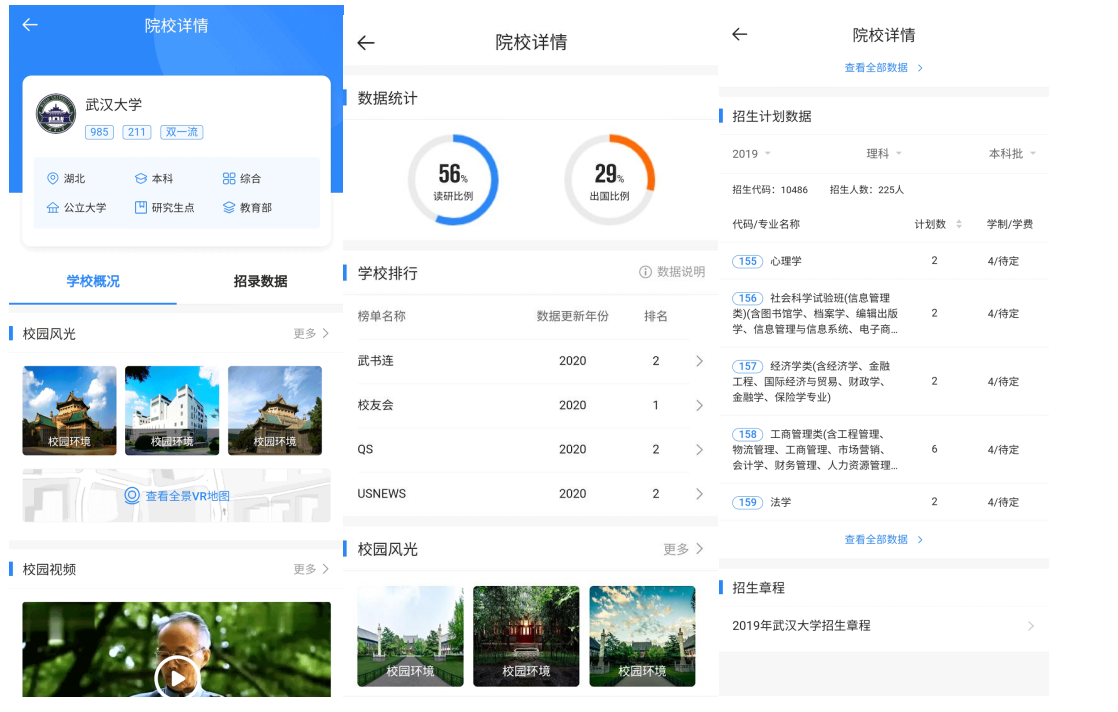Tap back arrow on right 院校详情 screen
The height and width of the screenshot is (712, 1118).
739,34
